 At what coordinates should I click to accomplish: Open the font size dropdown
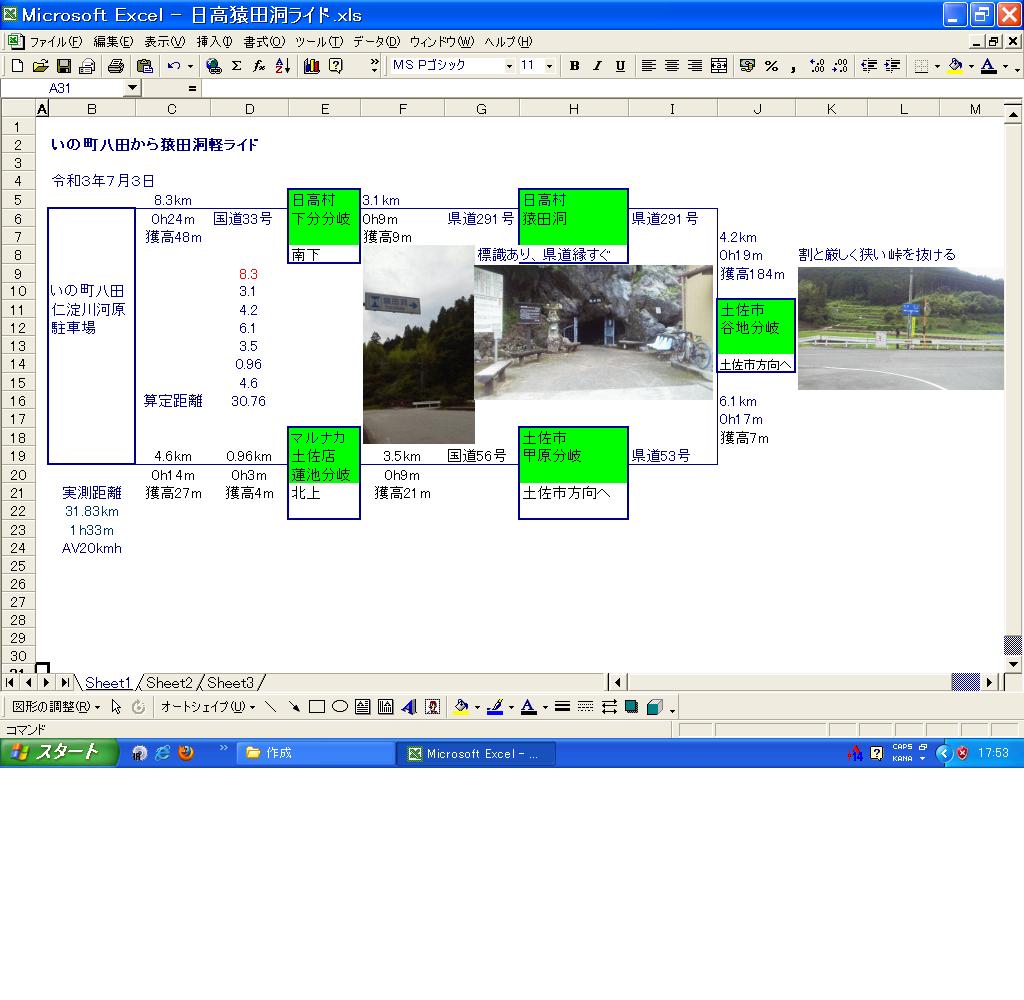tap(551, 66)
